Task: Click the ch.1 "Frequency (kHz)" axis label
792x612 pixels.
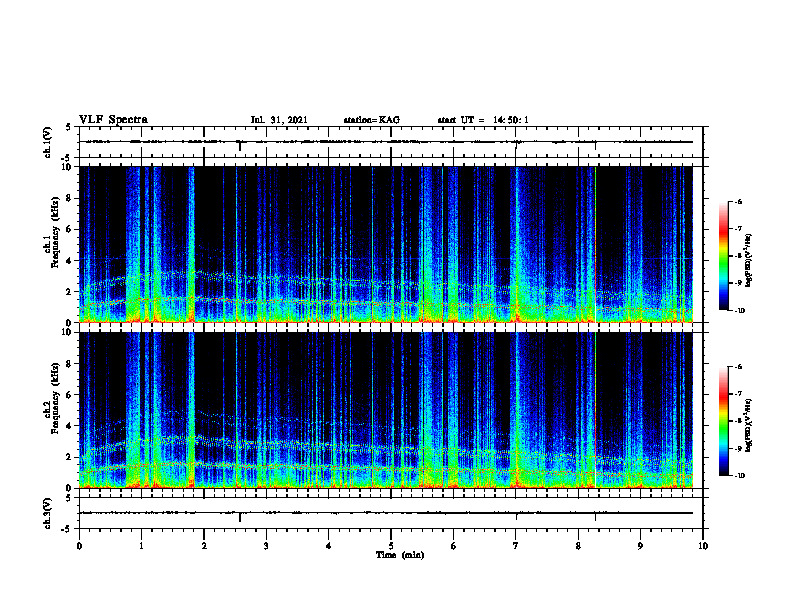Action: [x=55, y=233]
